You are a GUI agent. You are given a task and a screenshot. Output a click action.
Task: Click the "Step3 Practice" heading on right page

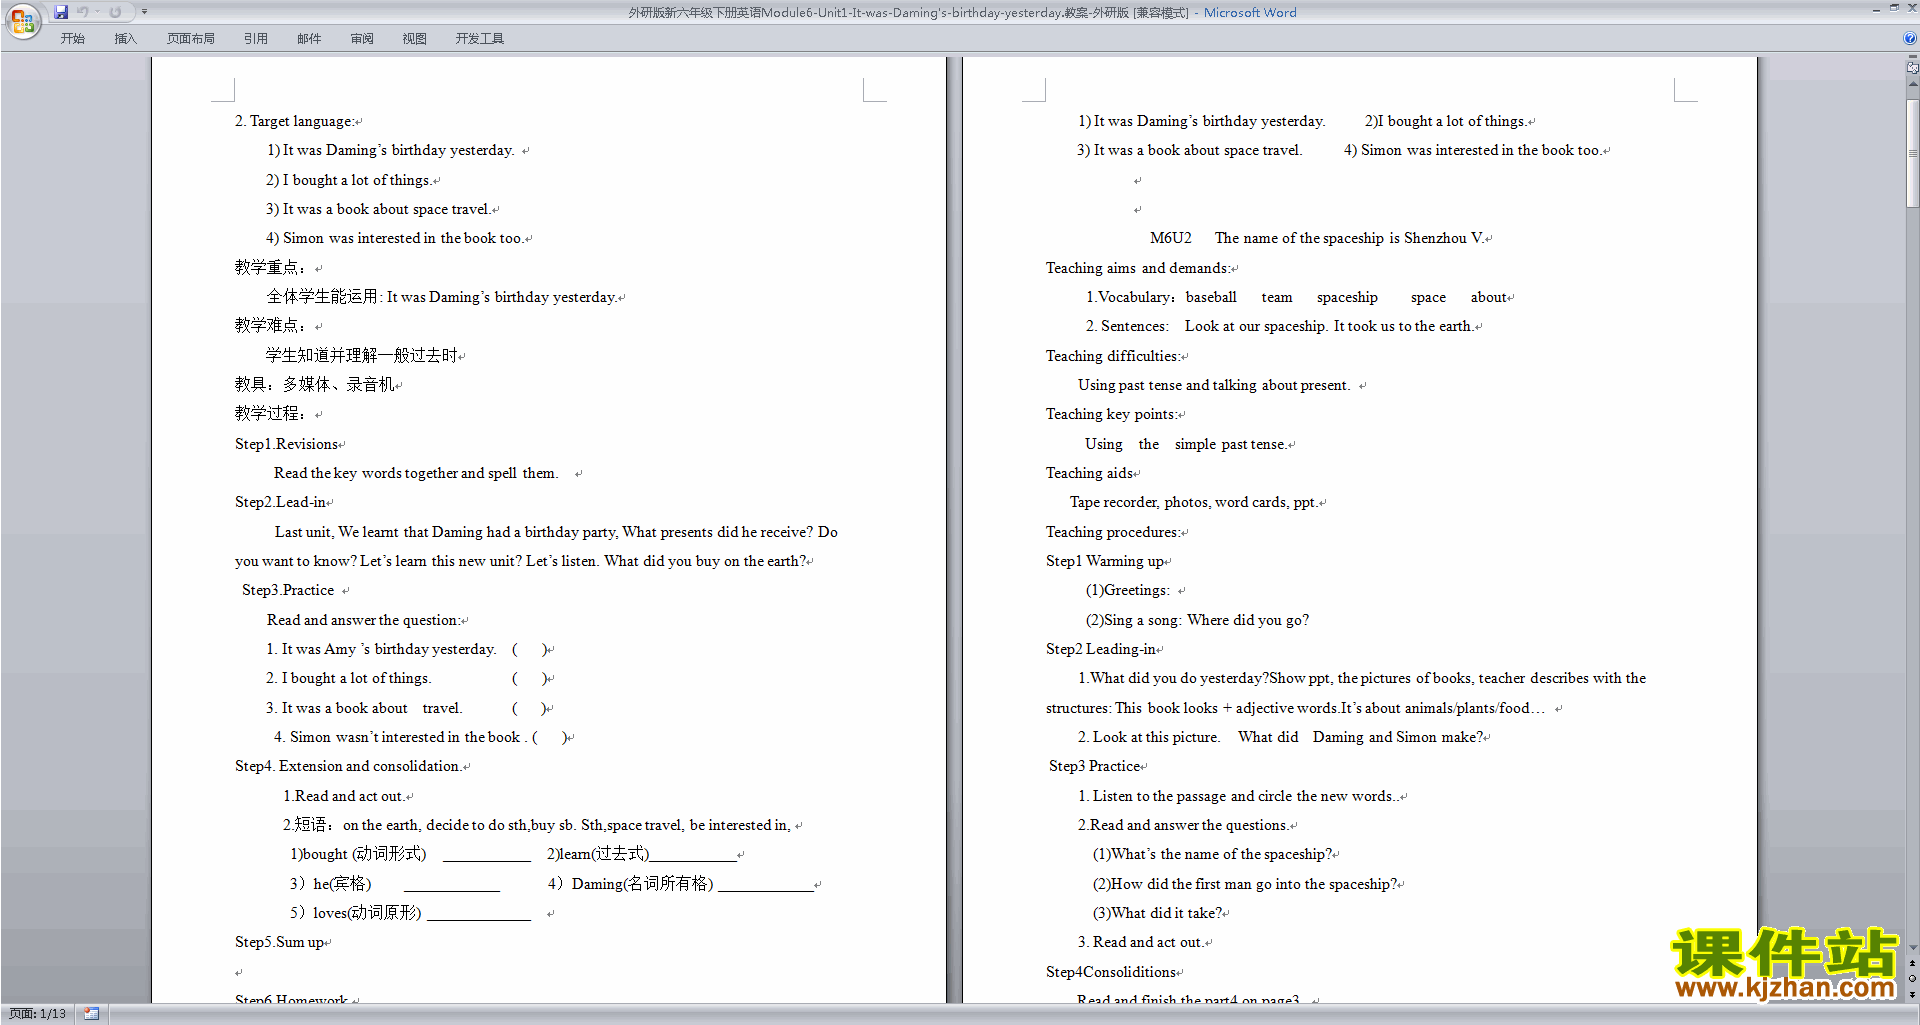click(1095, 766)
